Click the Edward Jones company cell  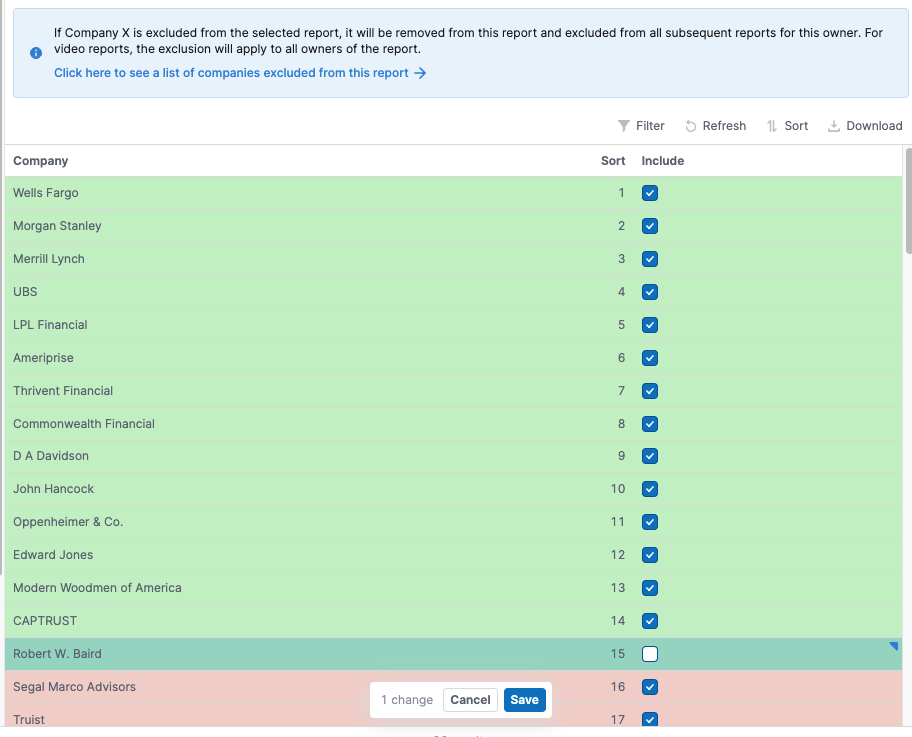[x=53, y=555]
